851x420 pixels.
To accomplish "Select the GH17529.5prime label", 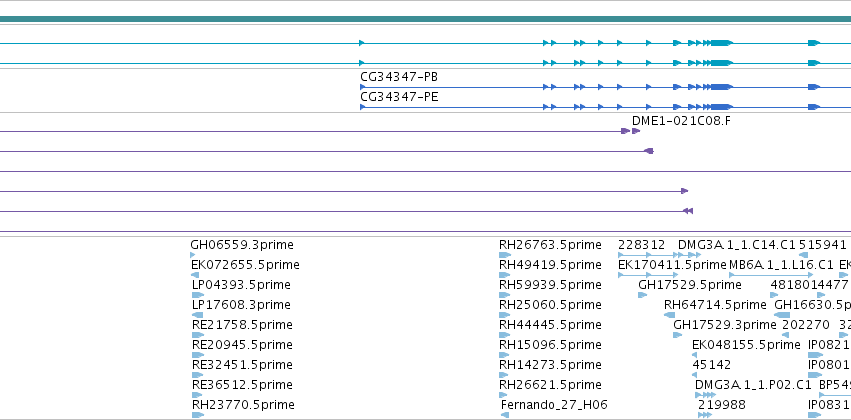I will tap(690, 285).
